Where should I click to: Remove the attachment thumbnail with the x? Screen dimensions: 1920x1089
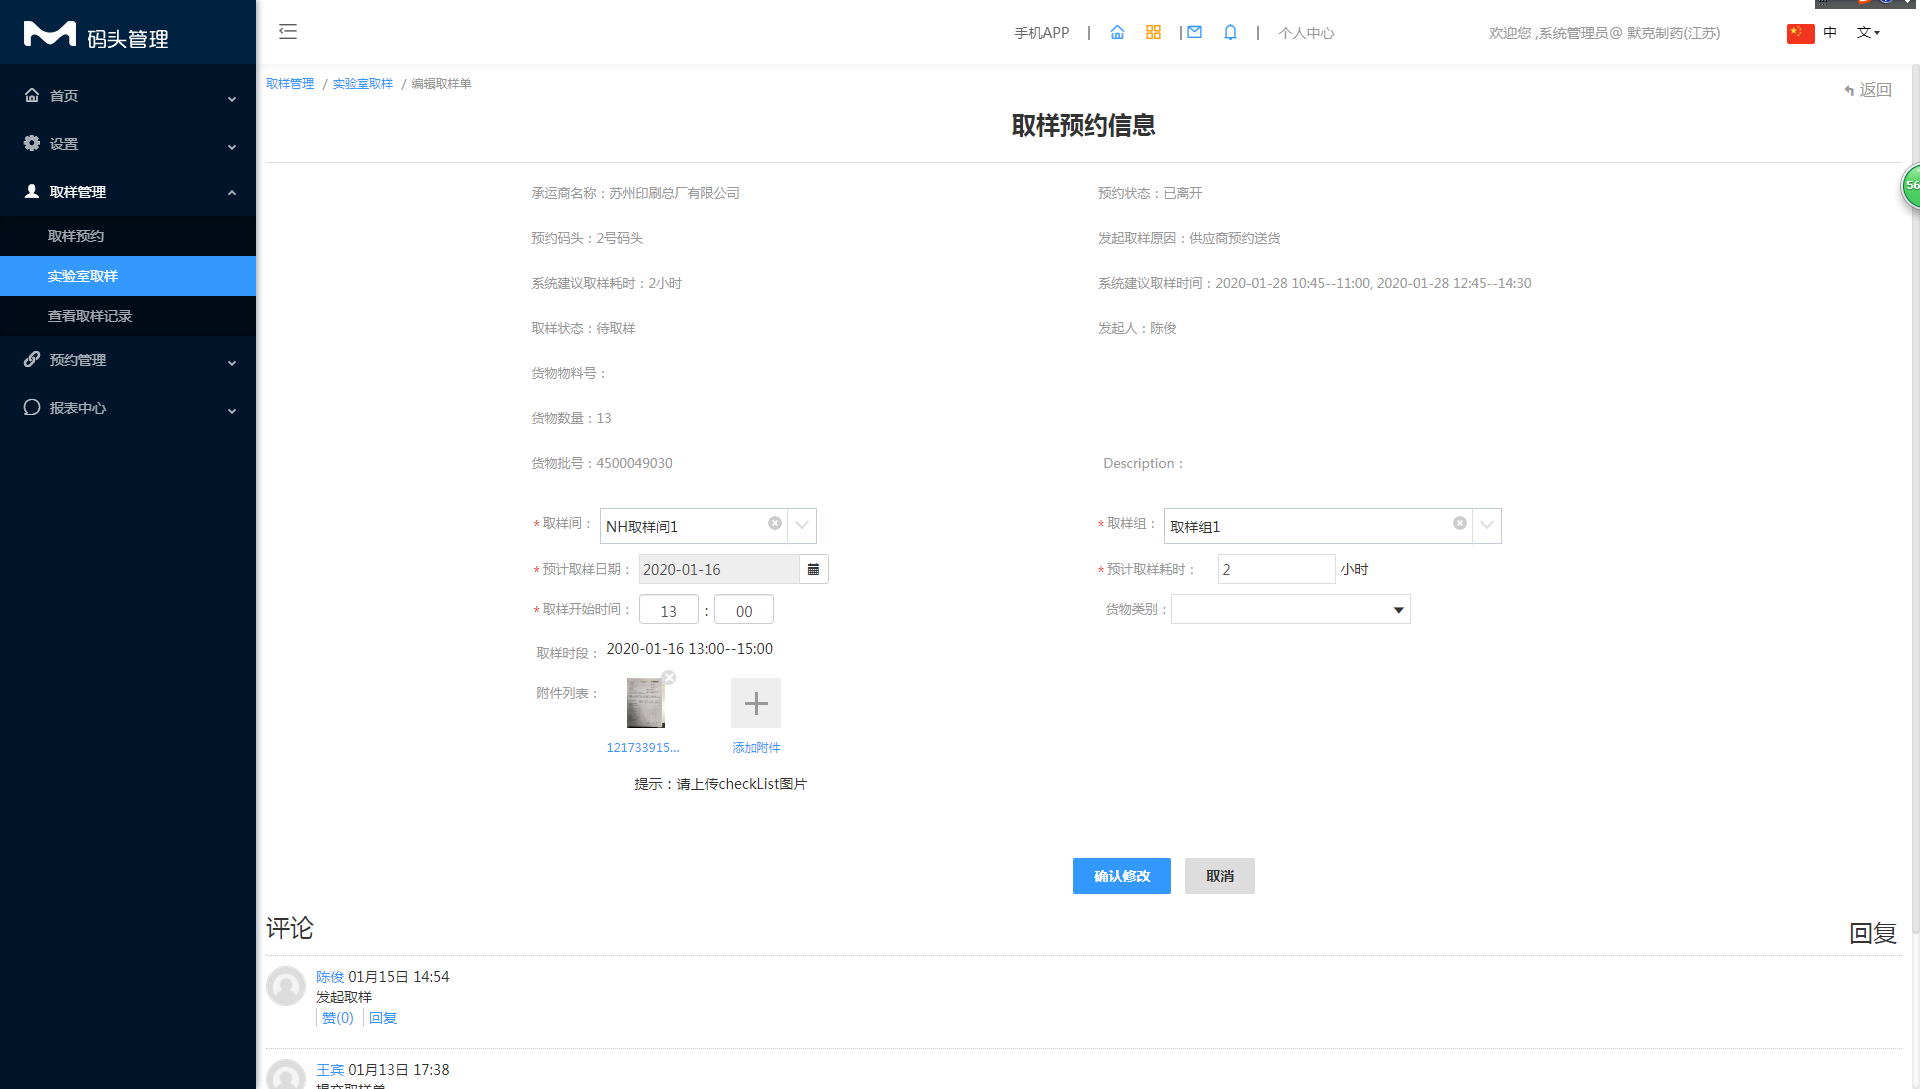(669, 678)
